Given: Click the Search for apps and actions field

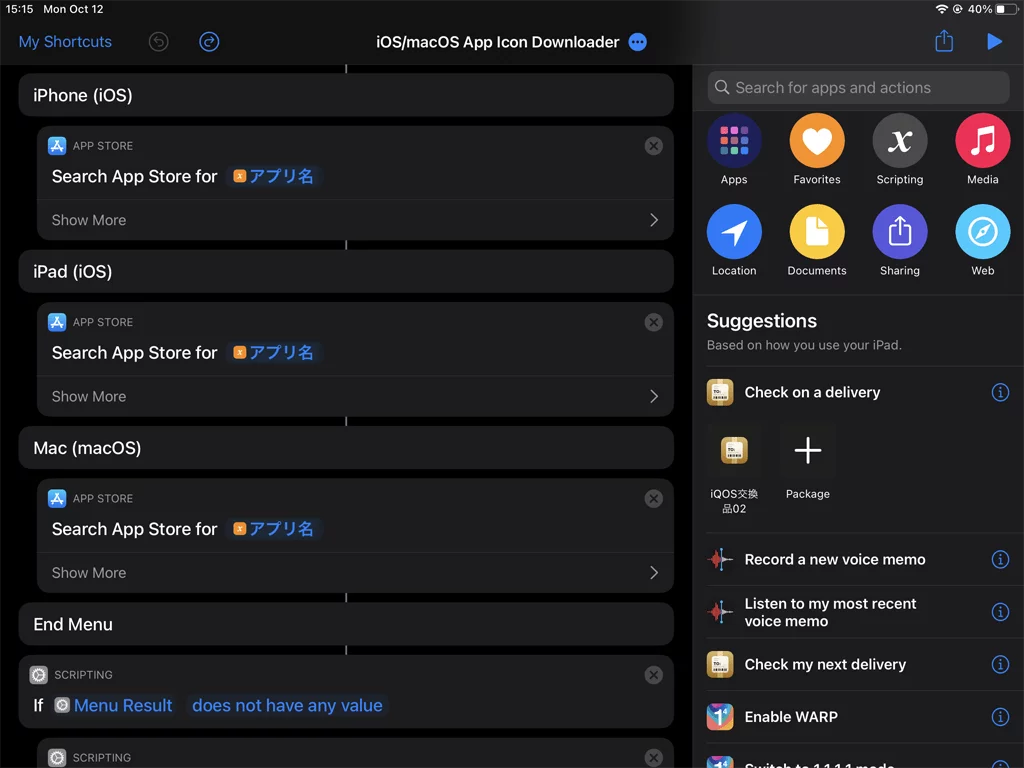Looking at the screenshot, I should [858, 88].
